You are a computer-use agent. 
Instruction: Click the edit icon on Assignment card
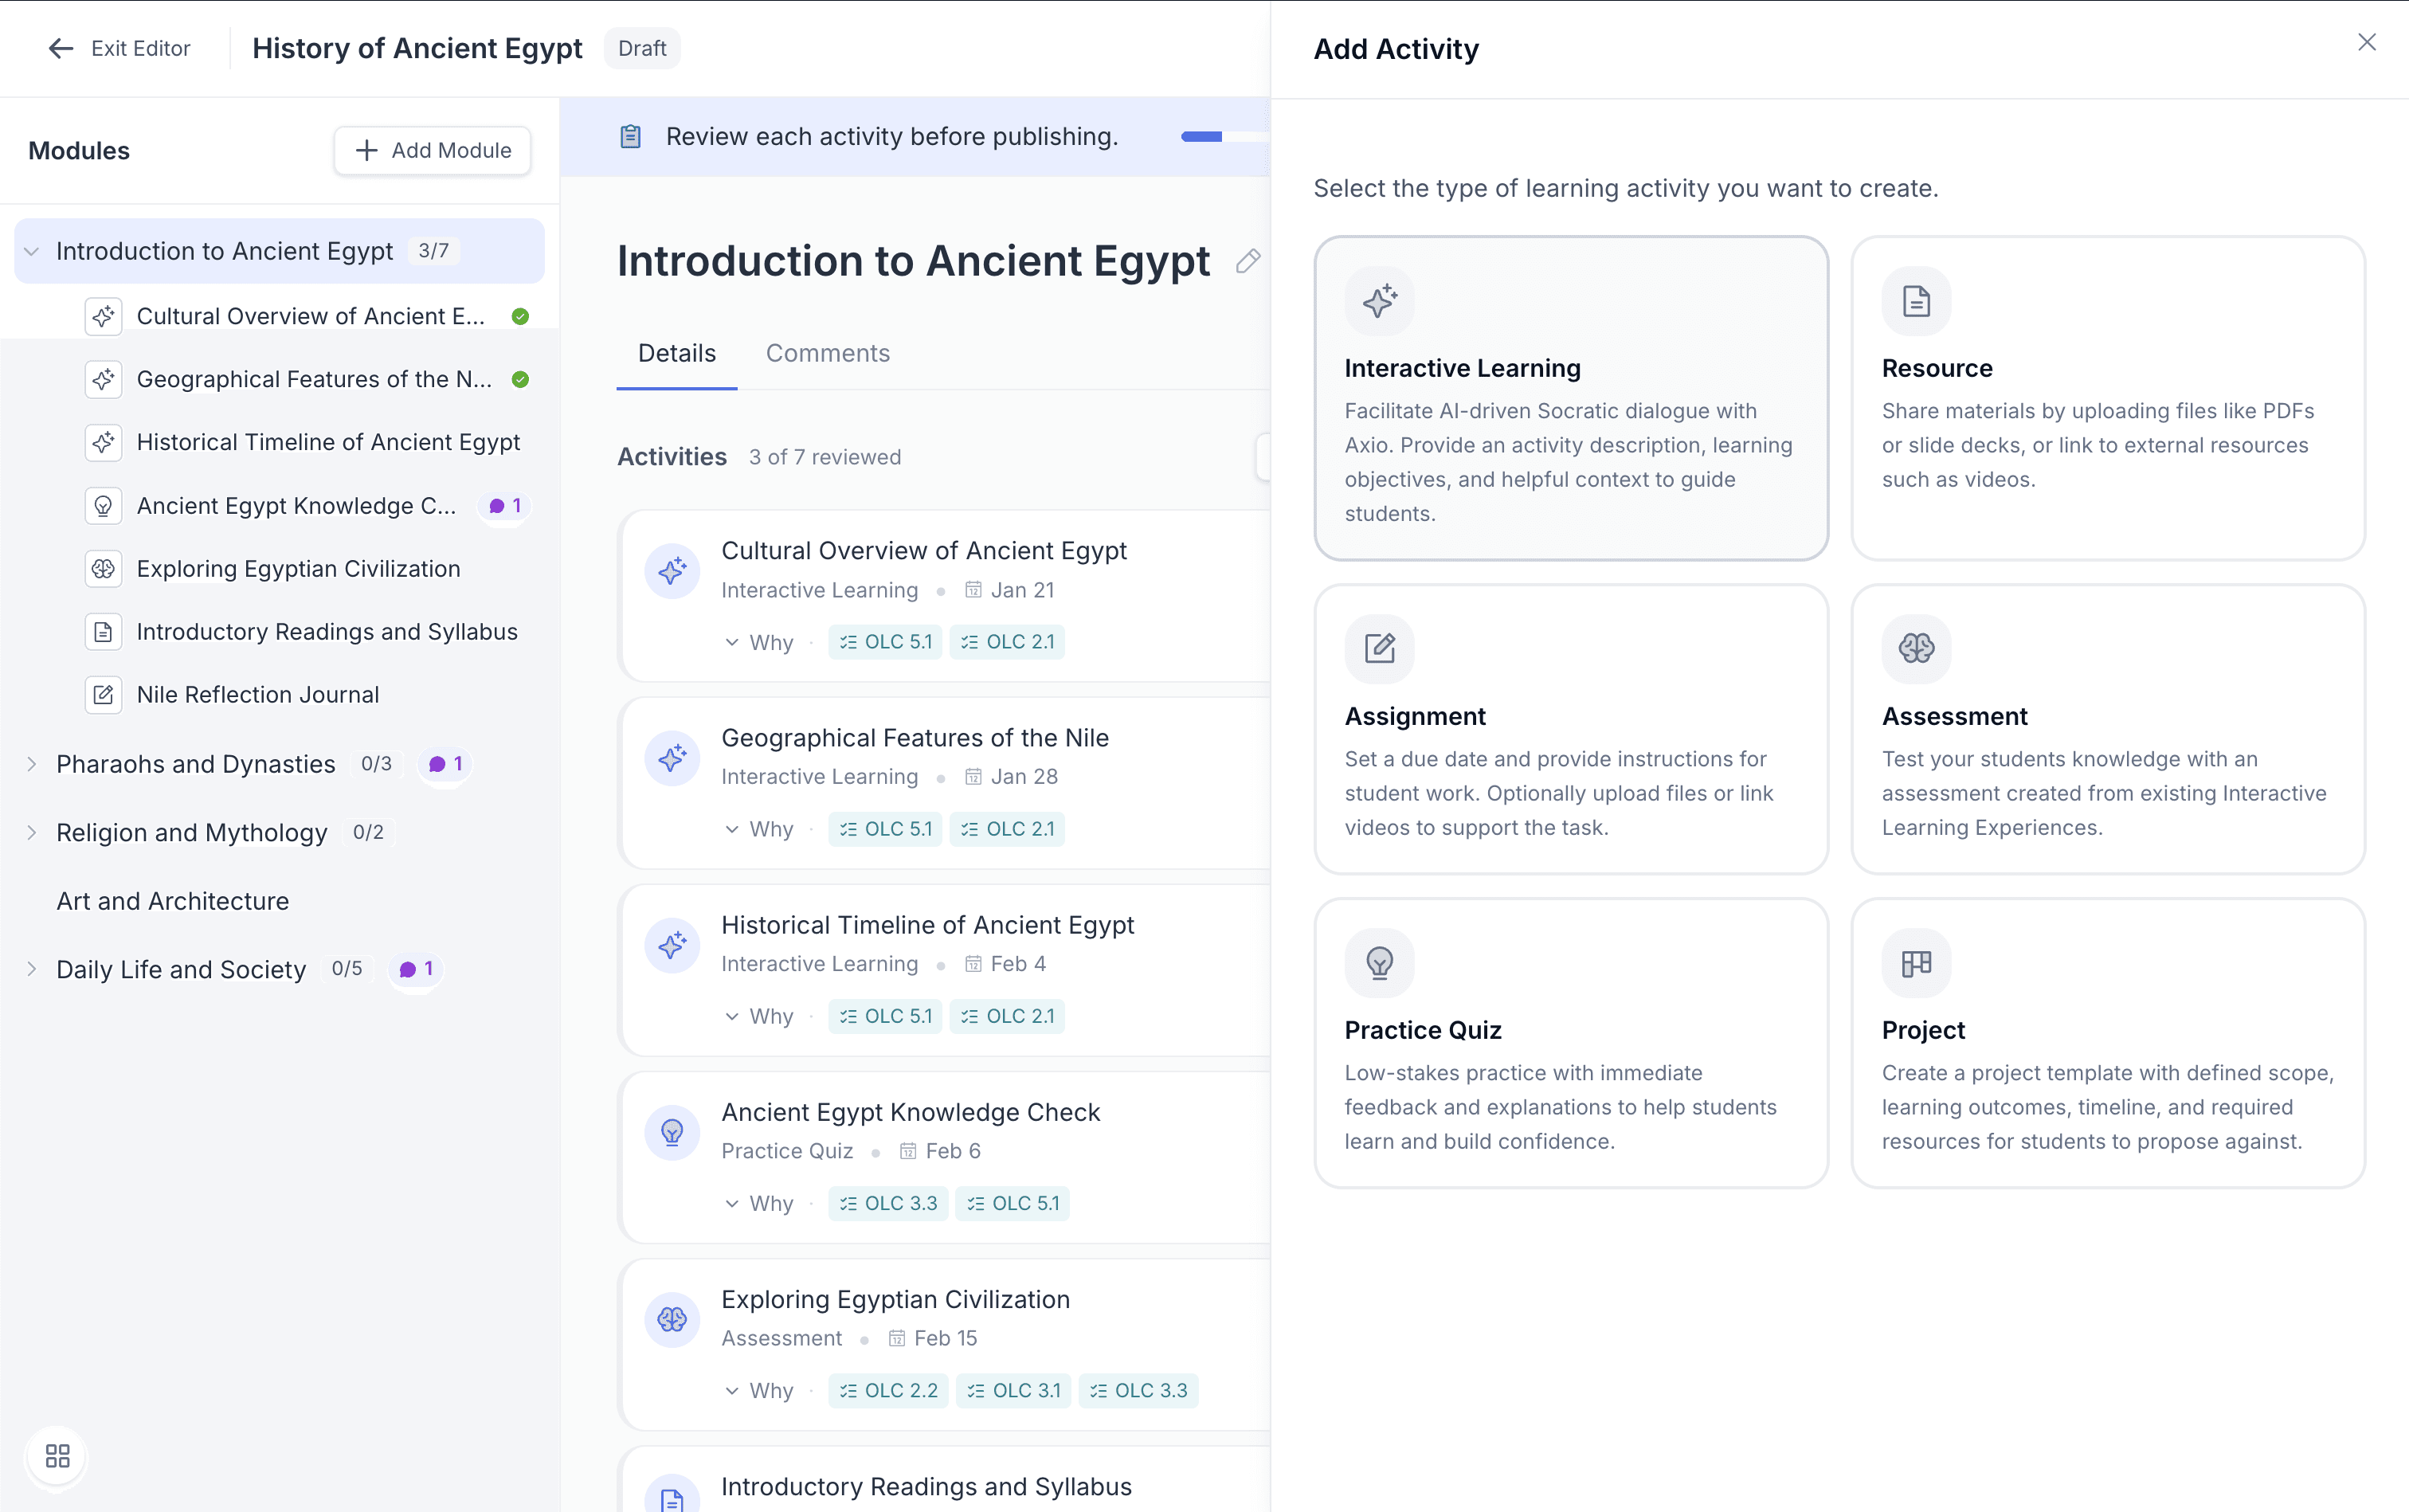(x=1379, y=648)
